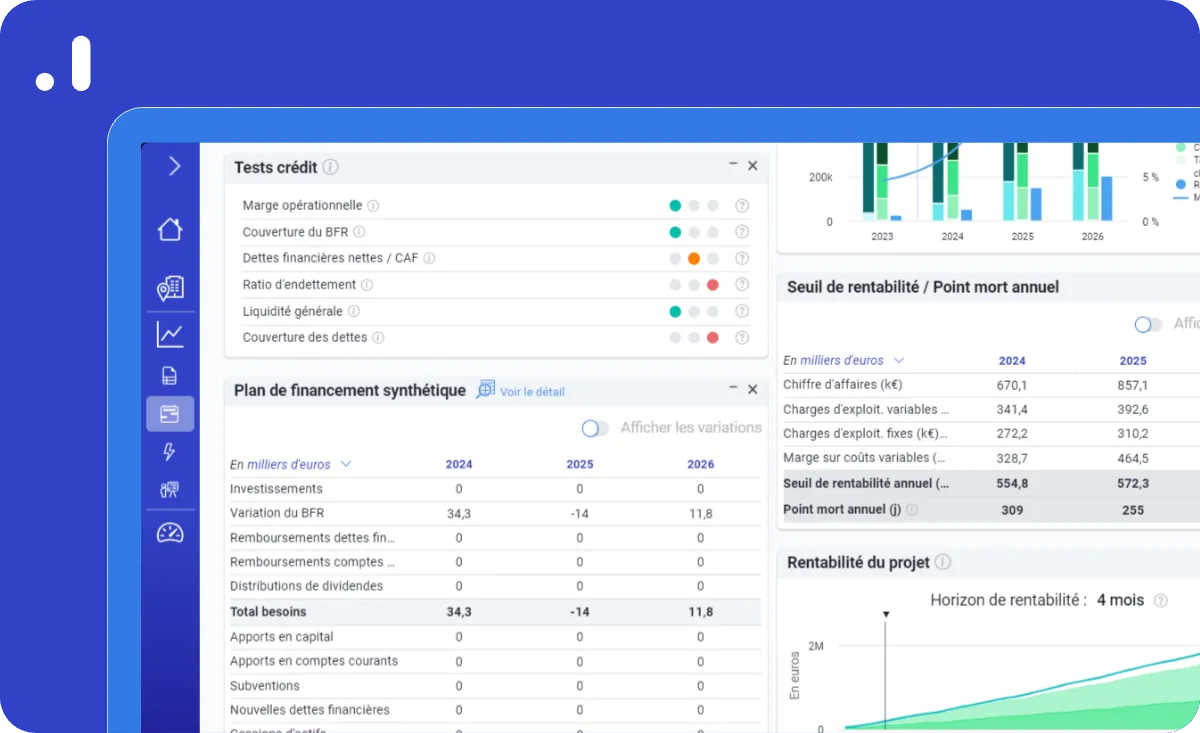The width and height of the screenshot is (1200, 733).
Task: Open help question mark for Liquidité générale row
Action: (x=742, y=311)
